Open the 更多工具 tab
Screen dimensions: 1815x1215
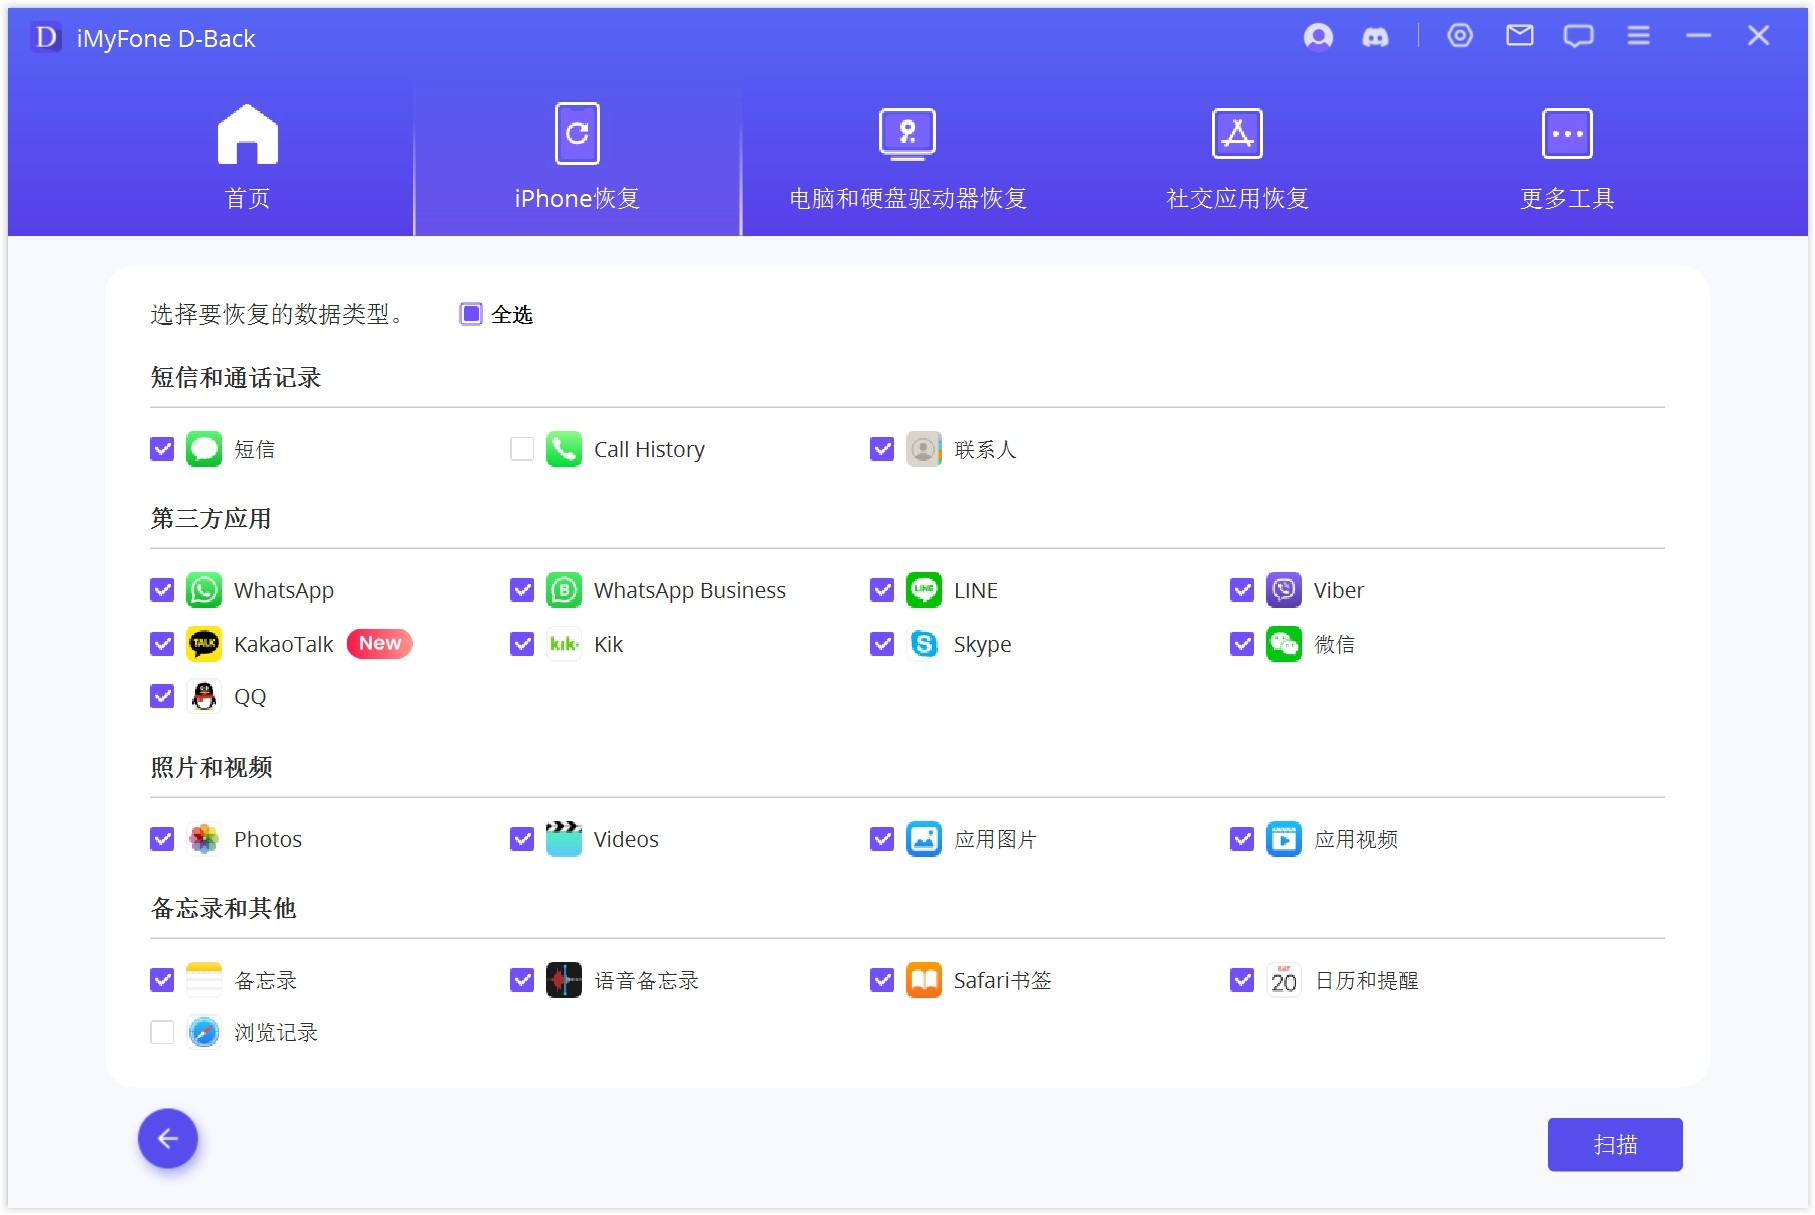(1567, 158)
